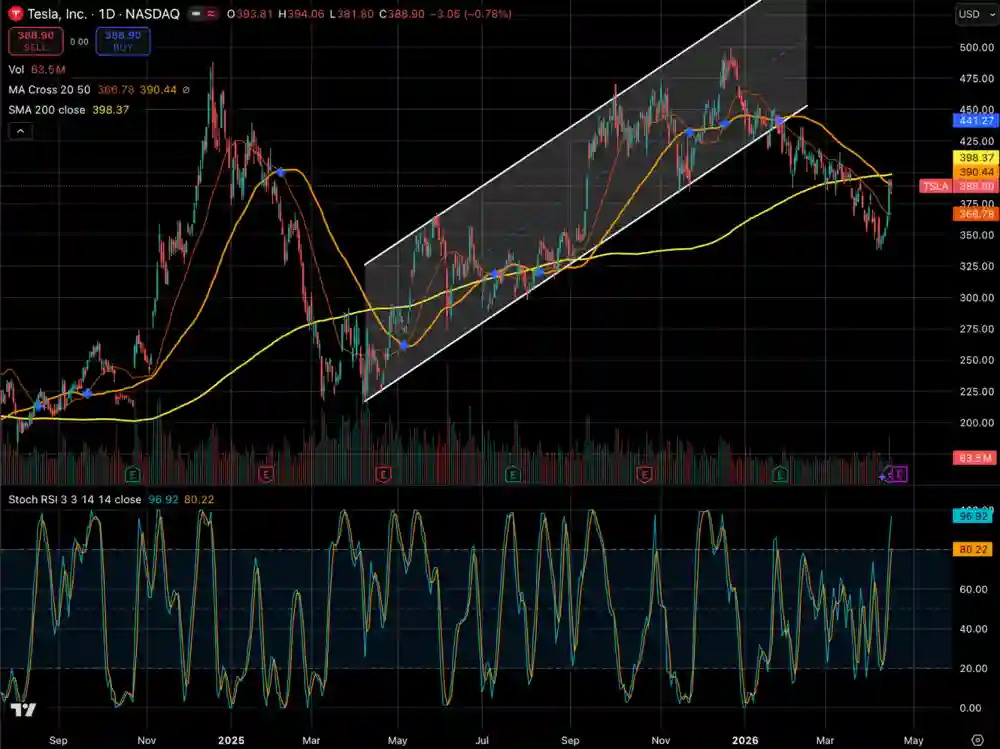The width and height of the screenshot is (1000, 749).
Task: Click the lightning bolt event icon
Action: tap(884, 476)
